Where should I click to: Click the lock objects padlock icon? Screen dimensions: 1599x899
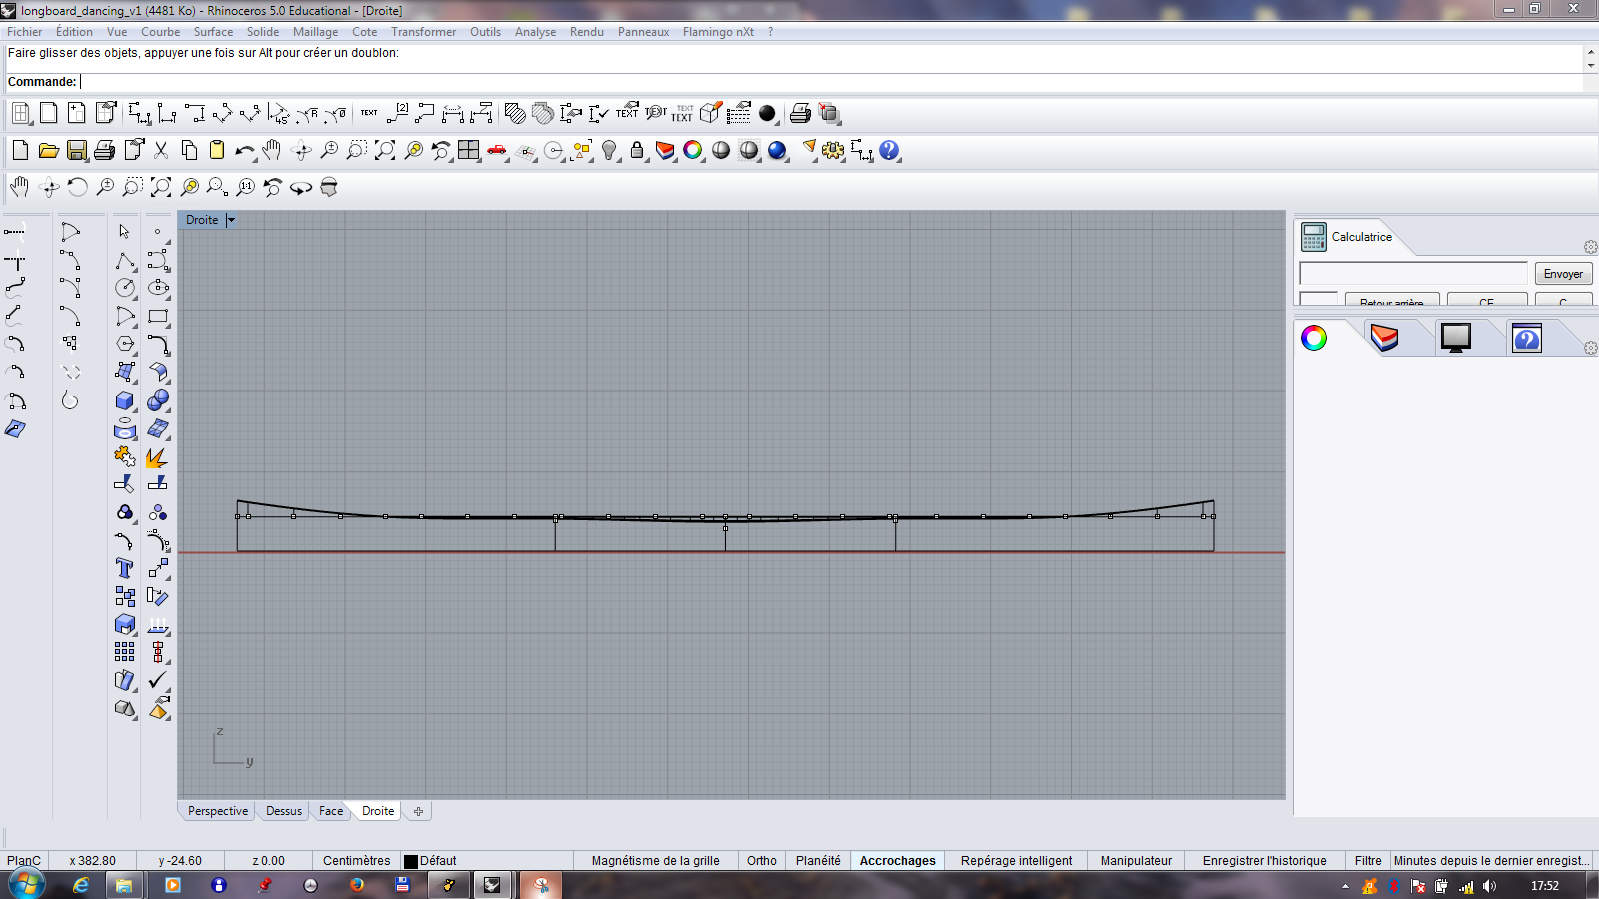pos(637,151)
